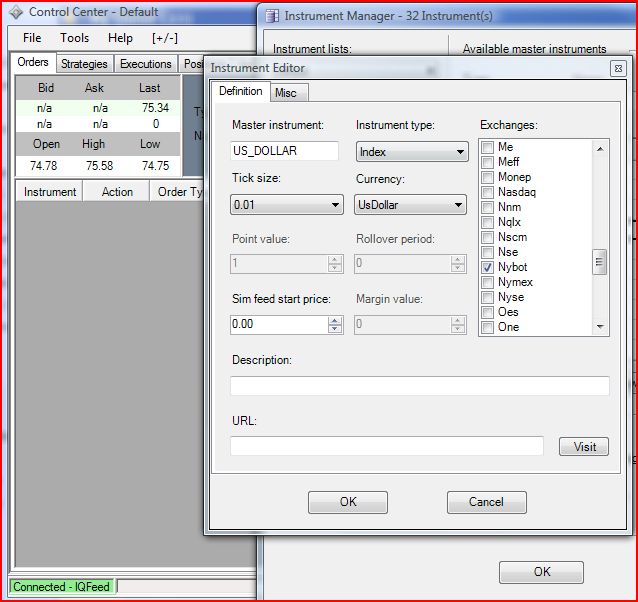Open the Currency dropdown showing UsDollar
This screenshot has height=602, width=638.
pyautogui.click(x=410, y=205)
